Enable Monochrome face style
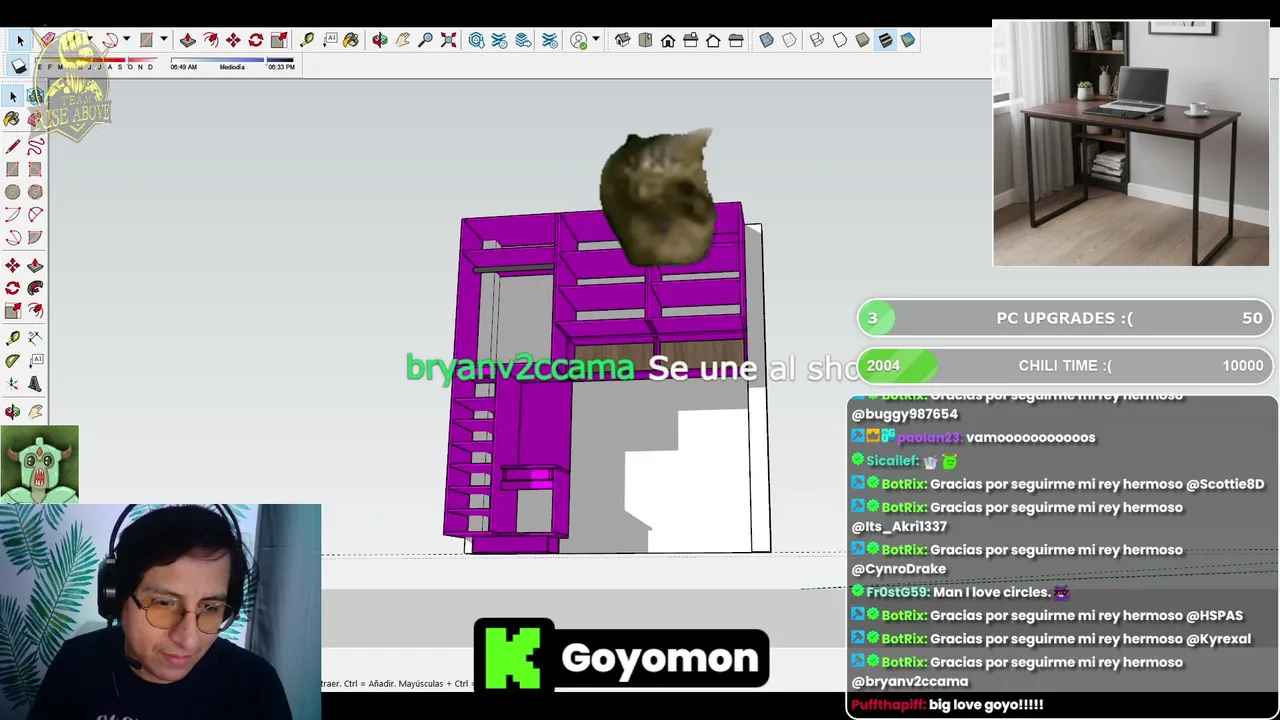The image size is (1280, 720). coord(908,40)
